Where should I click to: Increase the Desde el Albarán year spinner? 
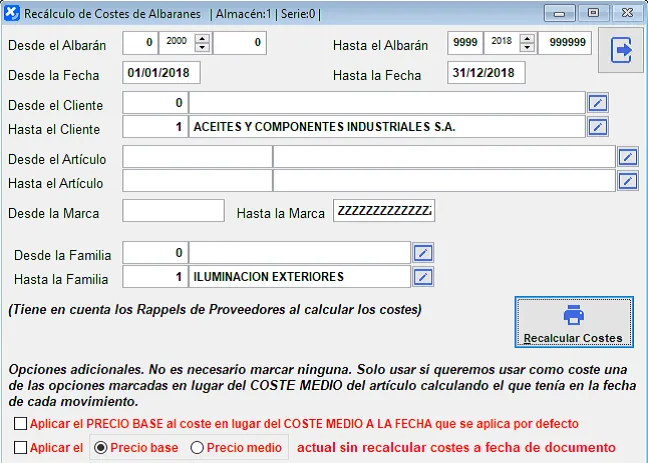click(203, 39)
